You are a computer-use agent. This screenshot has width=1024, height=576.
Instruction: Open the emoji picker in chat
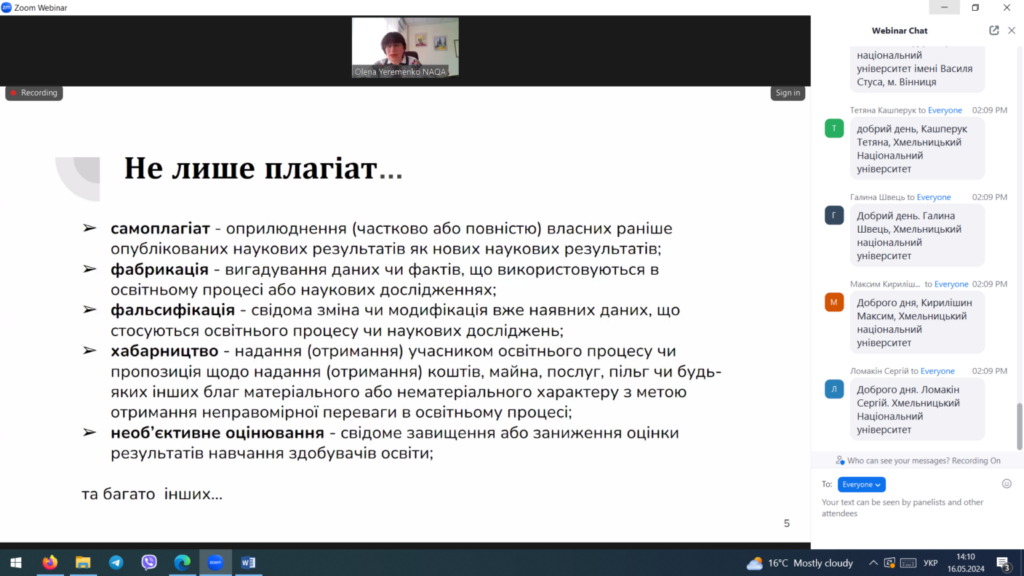coord(1006,484)
